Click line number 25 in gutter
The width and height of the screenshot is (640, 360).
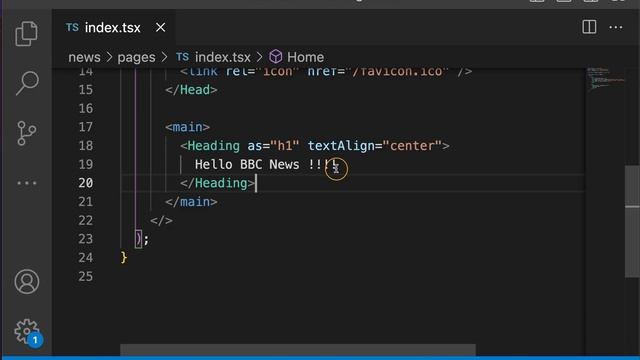[86, 276]
